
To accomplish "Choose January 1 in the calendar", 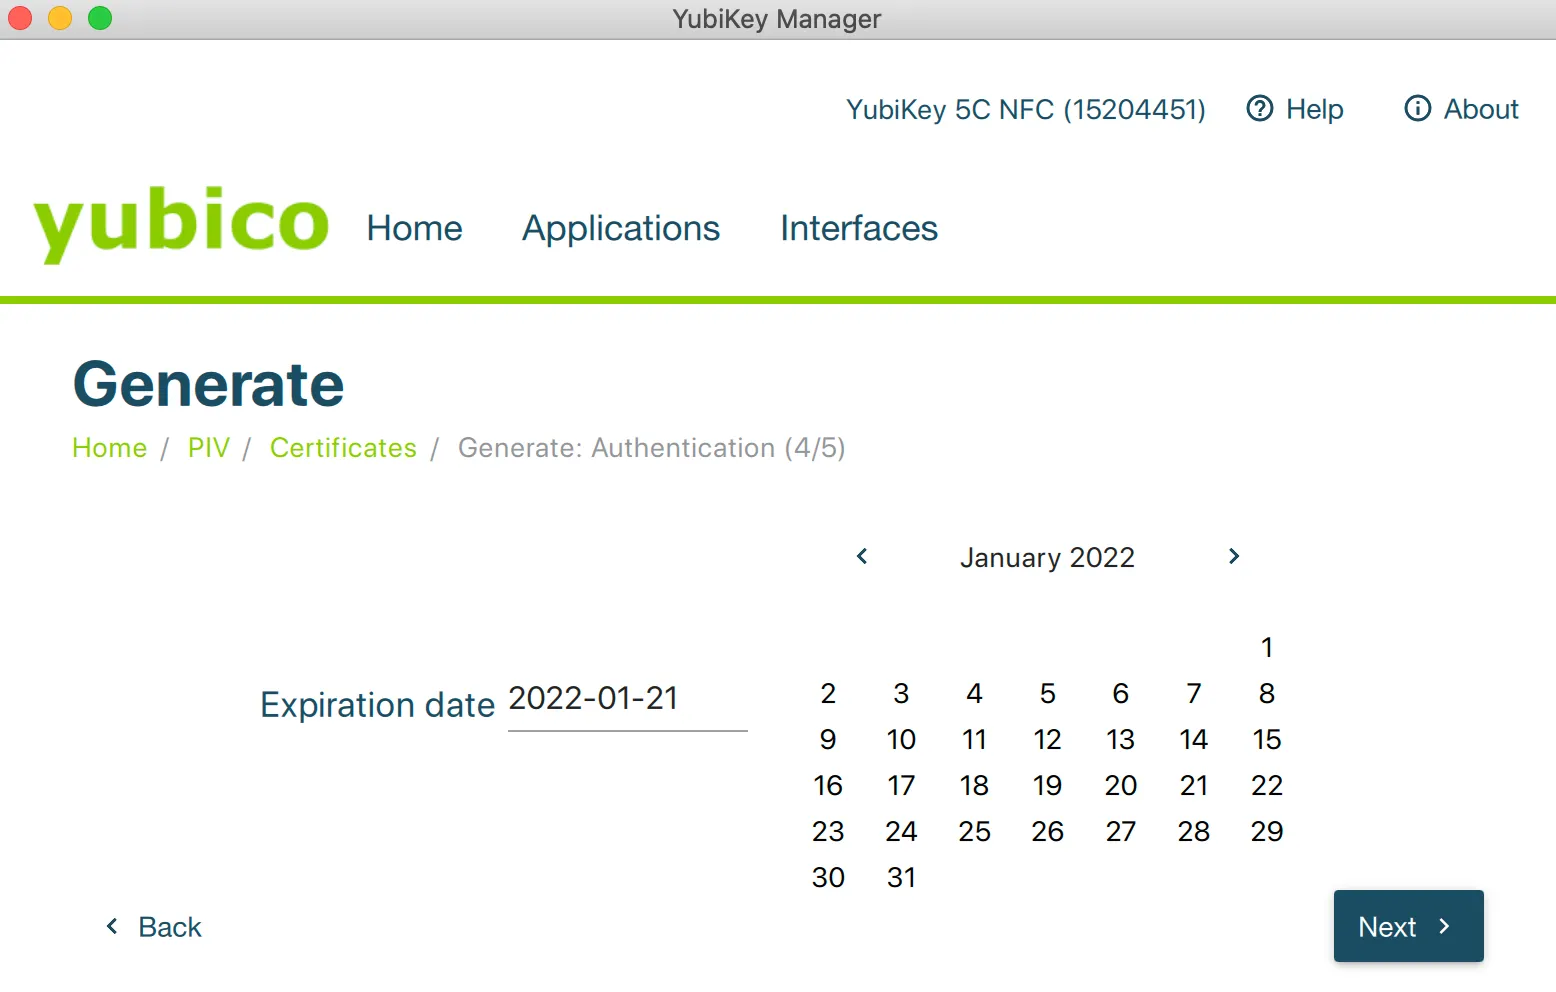I will [x=1267, y=648].
